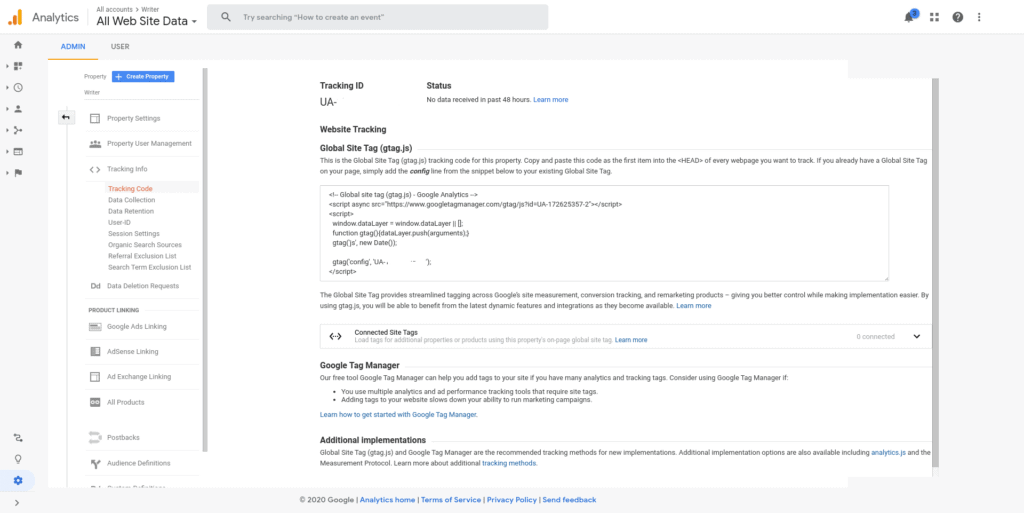Expand the Customization sidebar arrow
This screenshot has height=513, width=1024.
7,66
